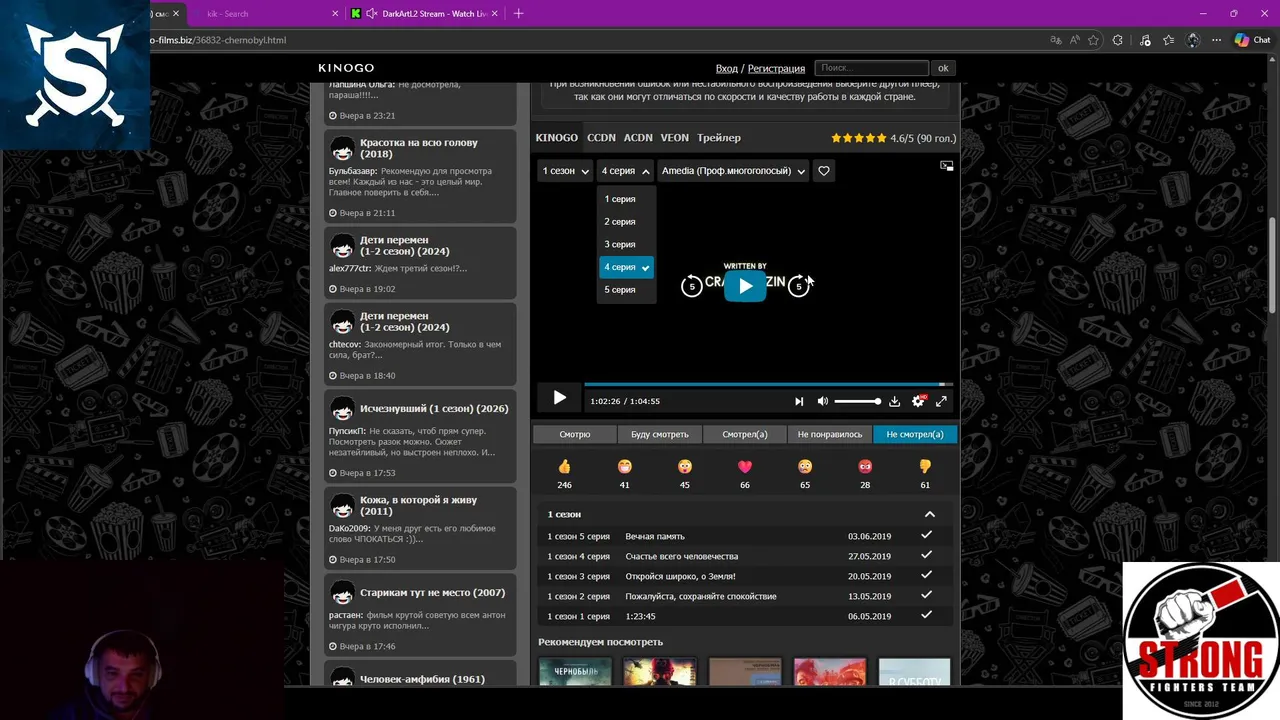Switch to the DarkArtL2 Stream tab

(x=424, y=14)
